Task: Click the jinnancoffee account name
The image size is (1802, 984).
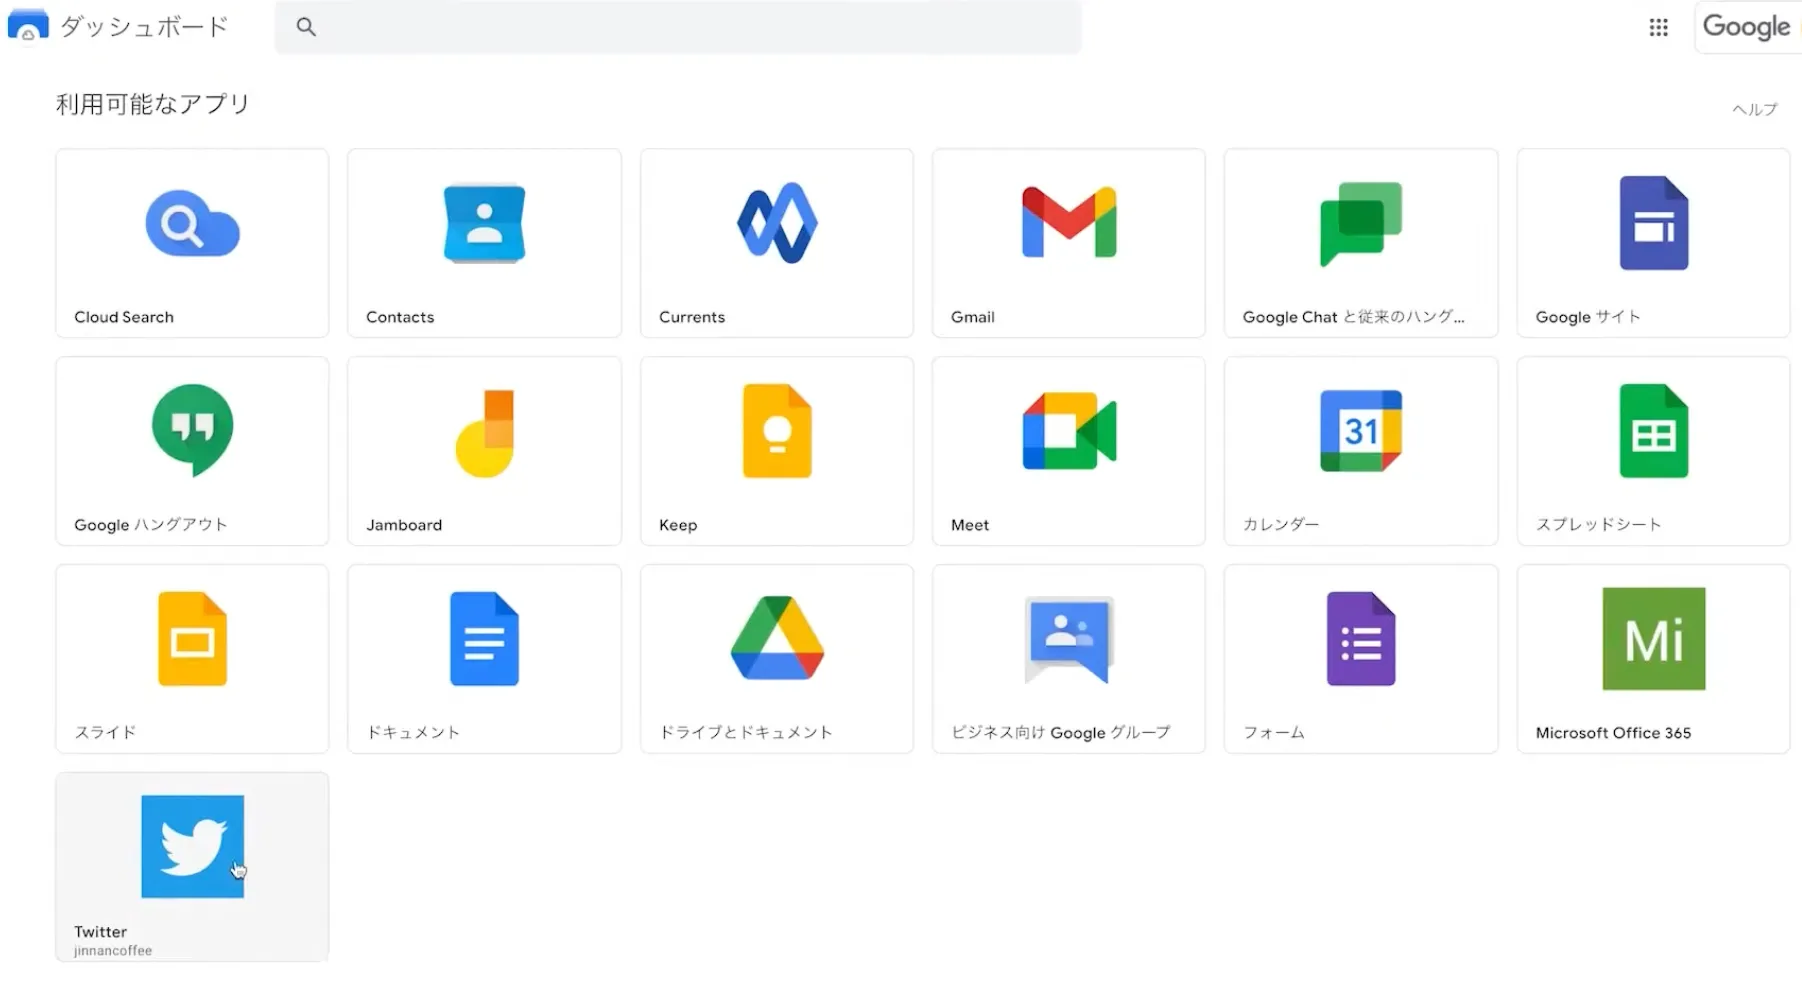Action: (113, 951)
